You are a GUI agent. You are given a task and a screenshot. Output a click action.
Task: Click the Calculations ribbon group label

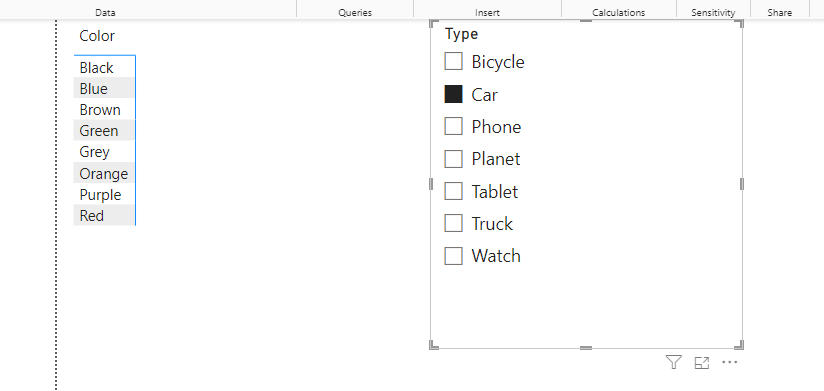tap(619, 13)
